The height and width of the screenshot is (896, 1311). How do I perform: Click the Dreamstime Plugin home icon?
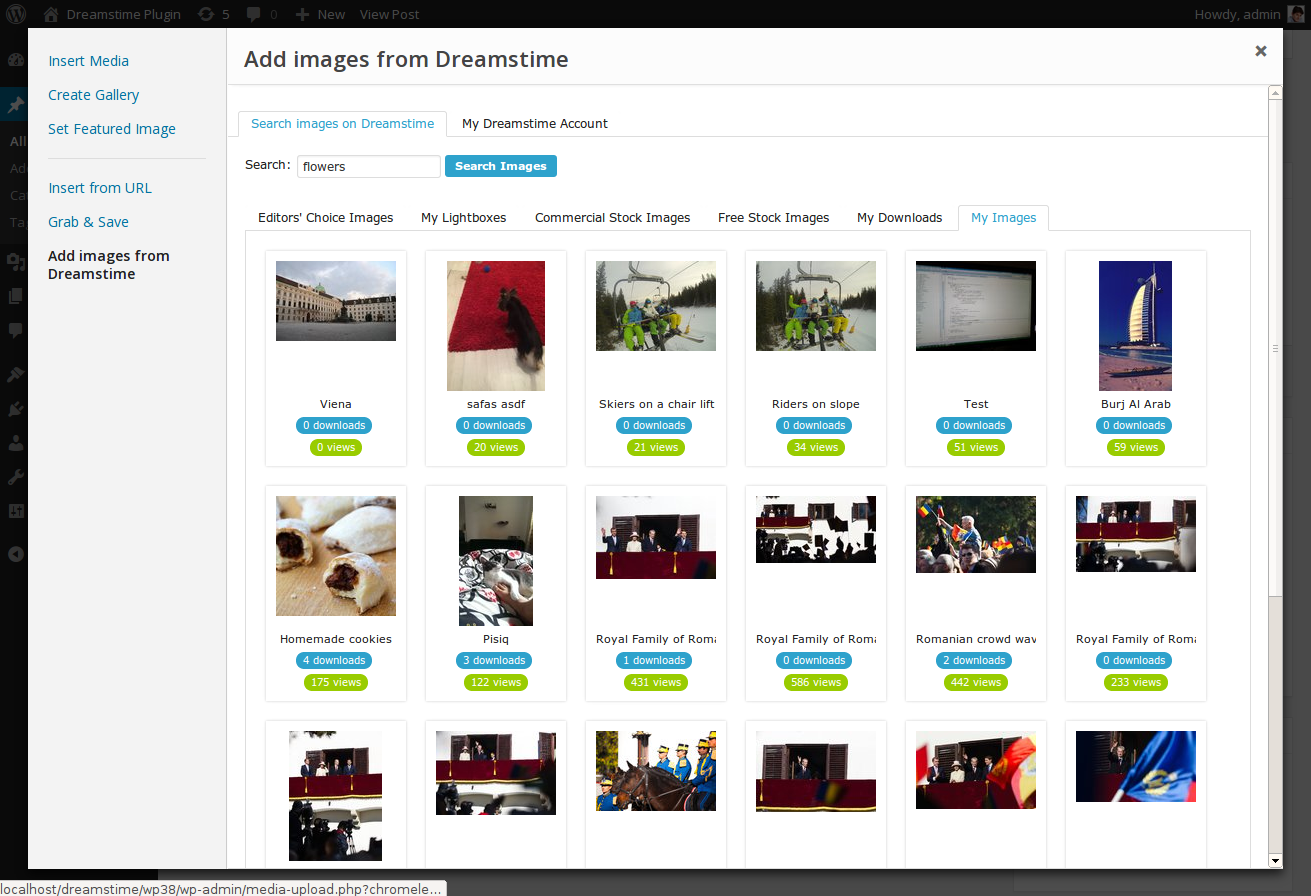[x=51, y=14]
